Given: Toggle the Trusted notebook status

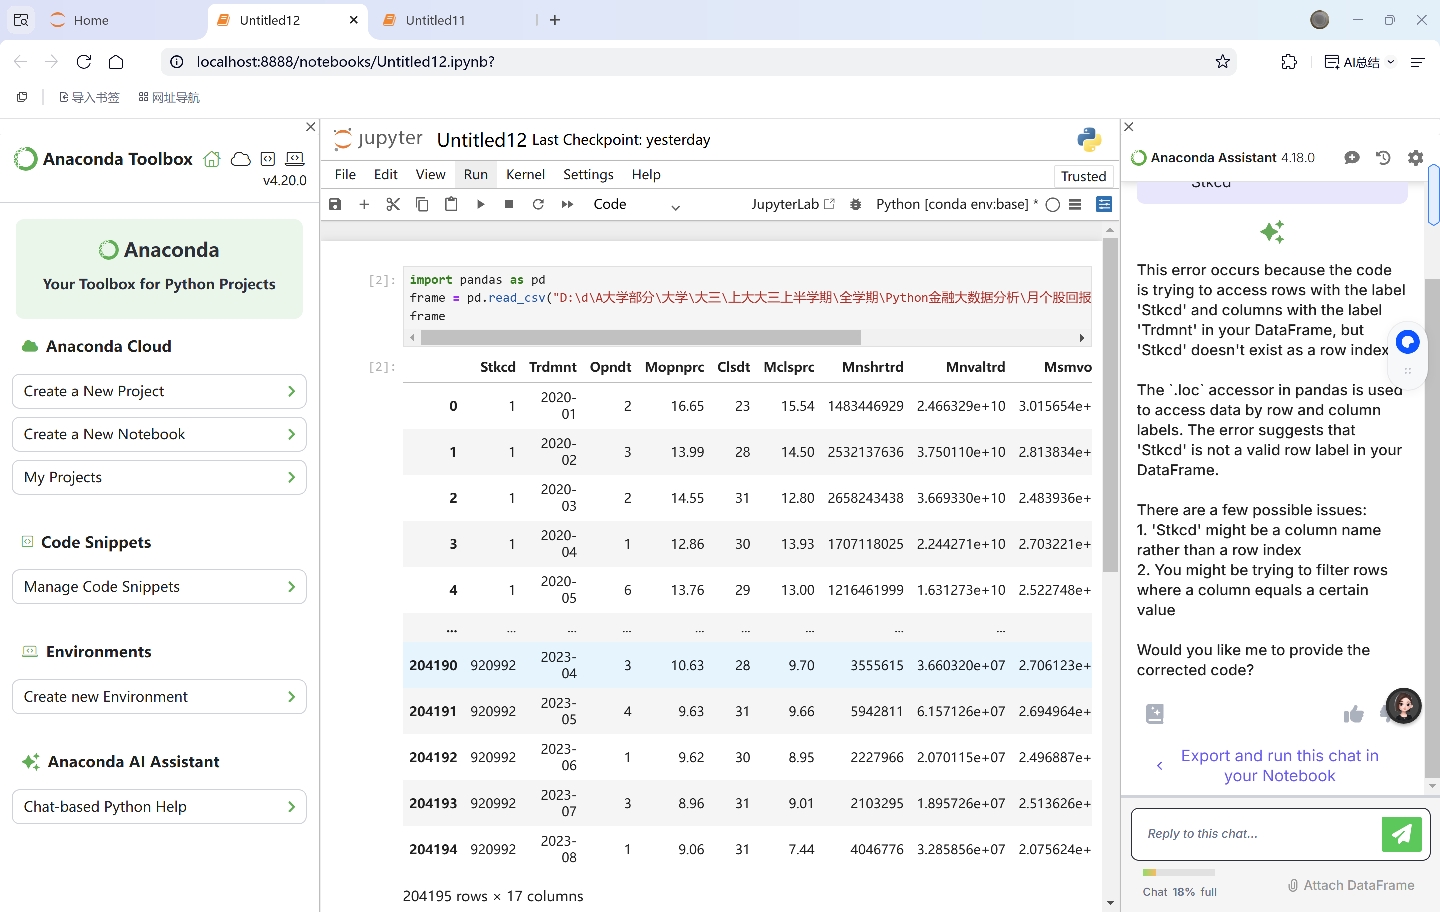Looking at the screenshot, I should click(1083, 176).
